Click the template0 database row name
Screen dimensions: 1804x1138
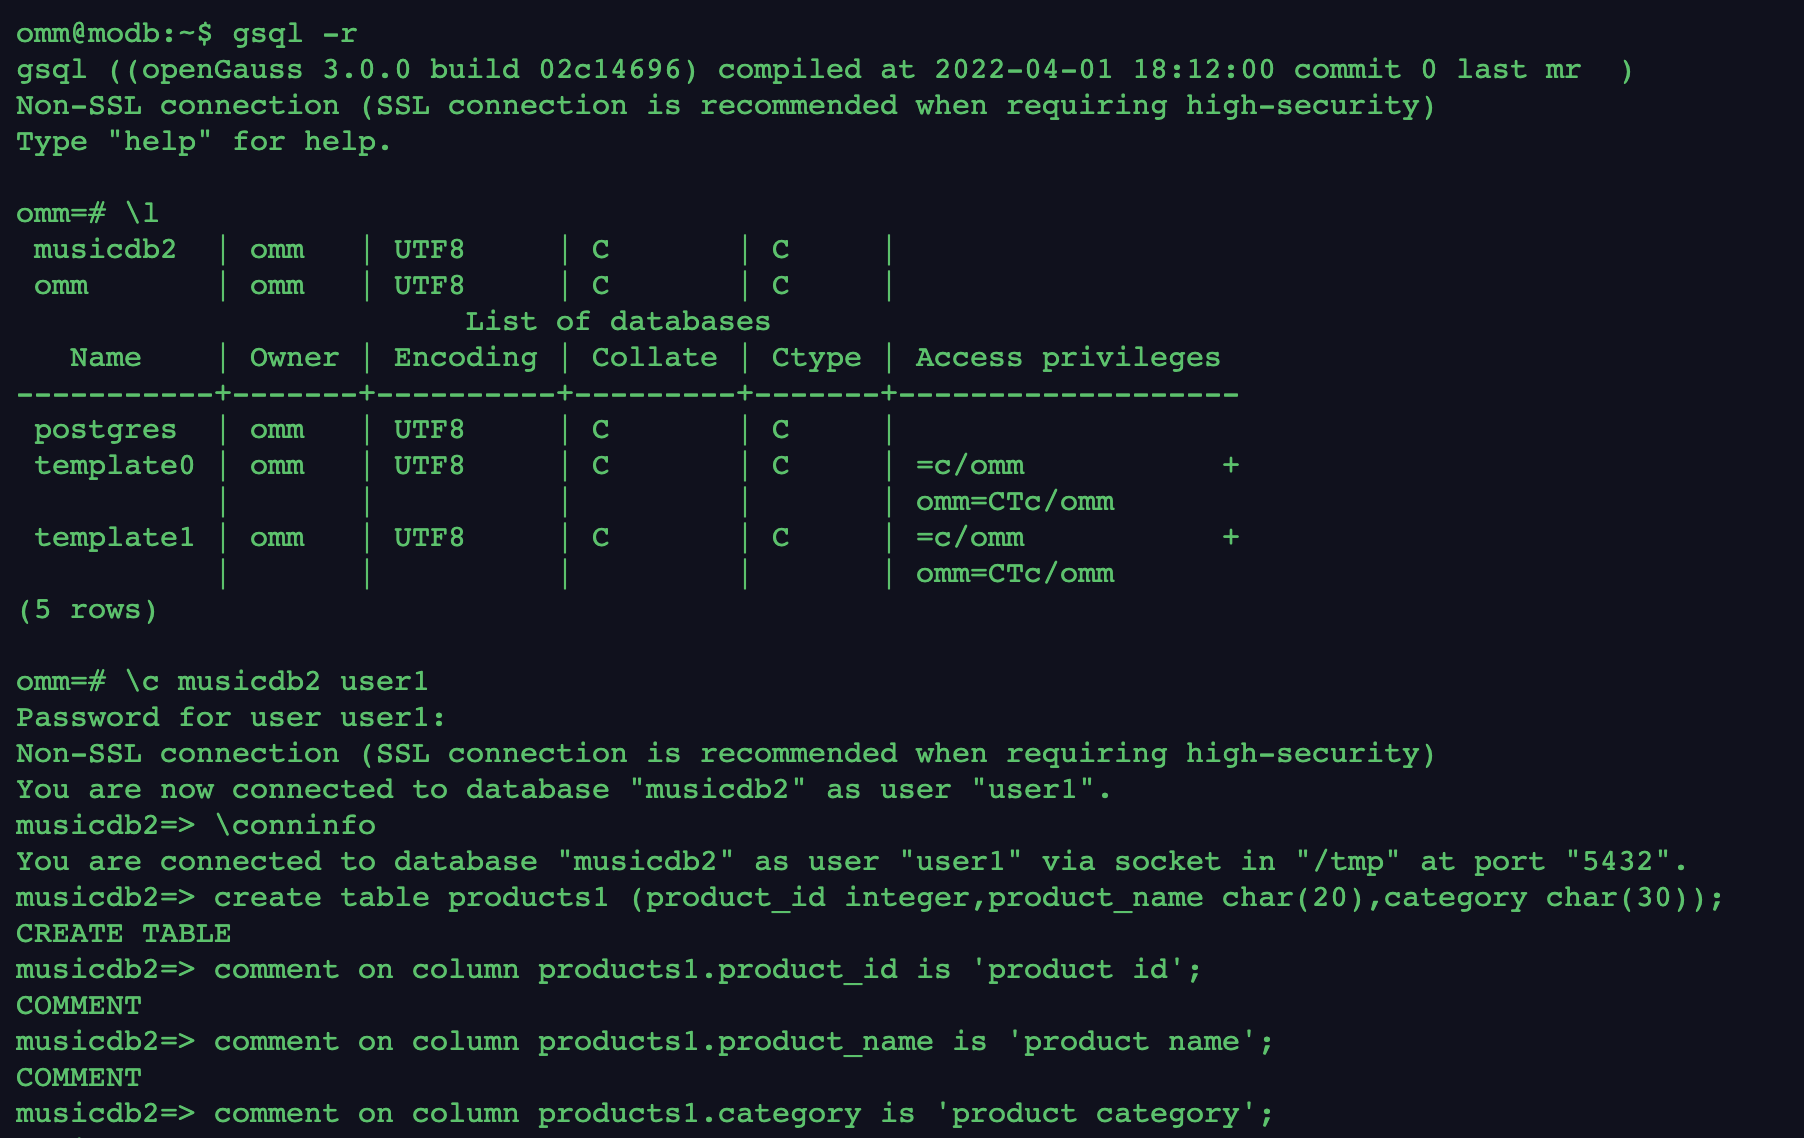[x=114, y=466]
